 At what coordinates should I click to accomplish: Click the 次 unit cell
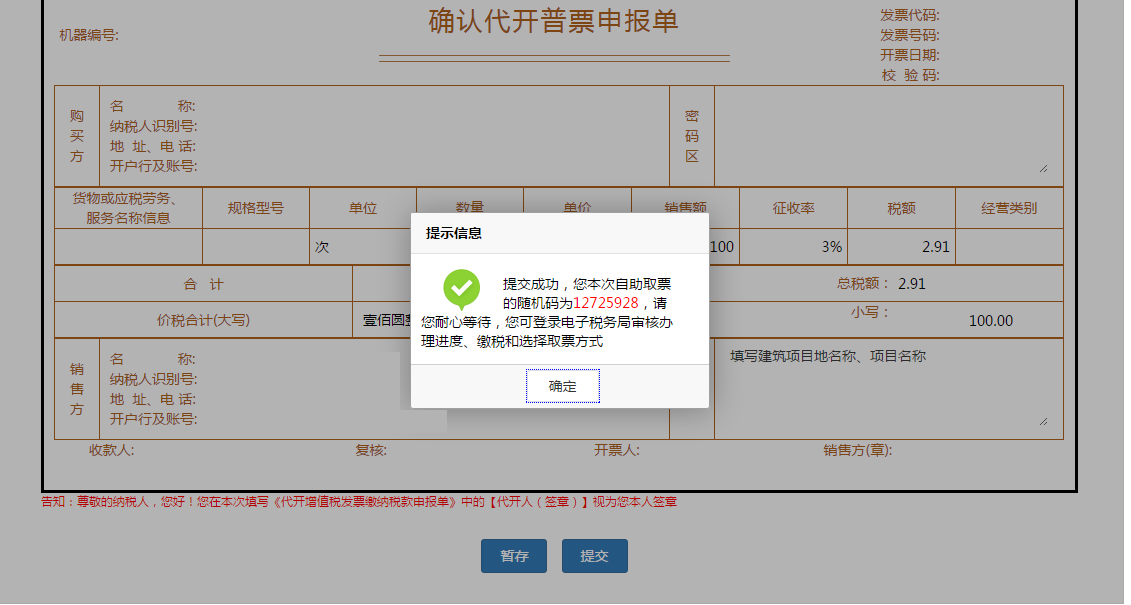363,247
